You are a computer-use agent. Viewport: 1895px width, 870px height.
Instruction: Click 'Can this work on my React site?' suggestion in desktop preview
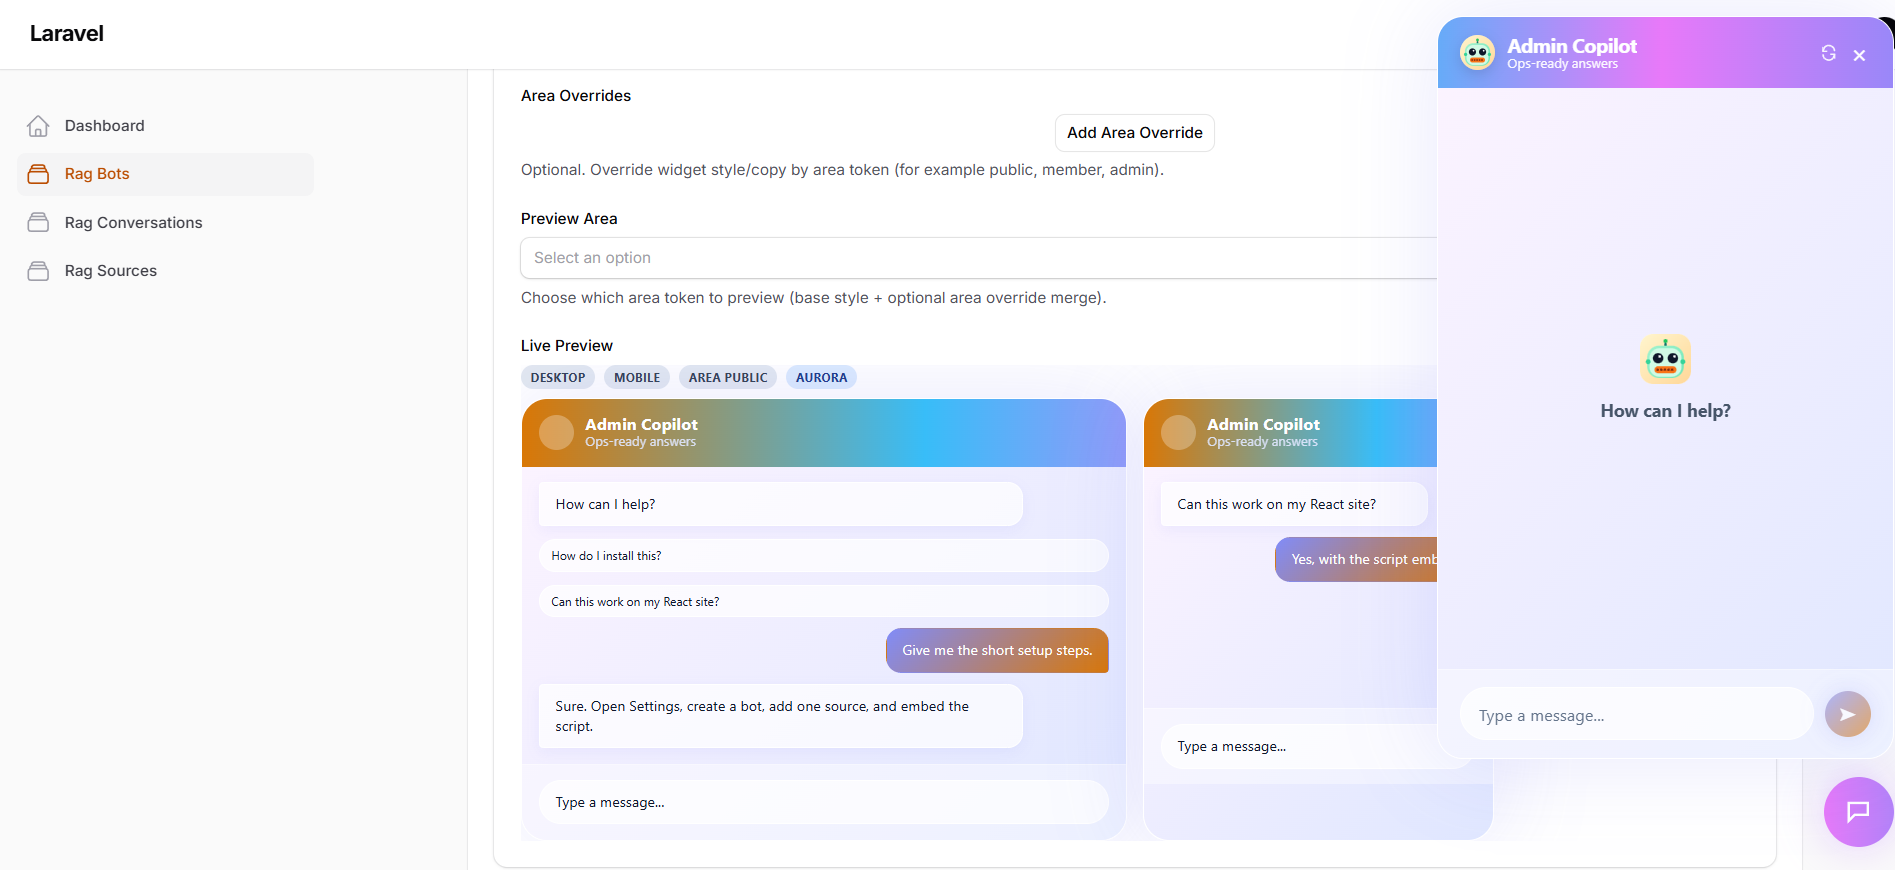click(823, 602)
